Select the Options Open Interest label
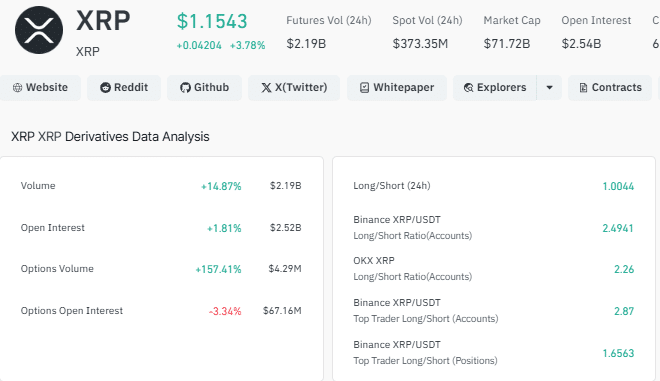Viewport: 660px width, 381px height. (x=72, y=311)
